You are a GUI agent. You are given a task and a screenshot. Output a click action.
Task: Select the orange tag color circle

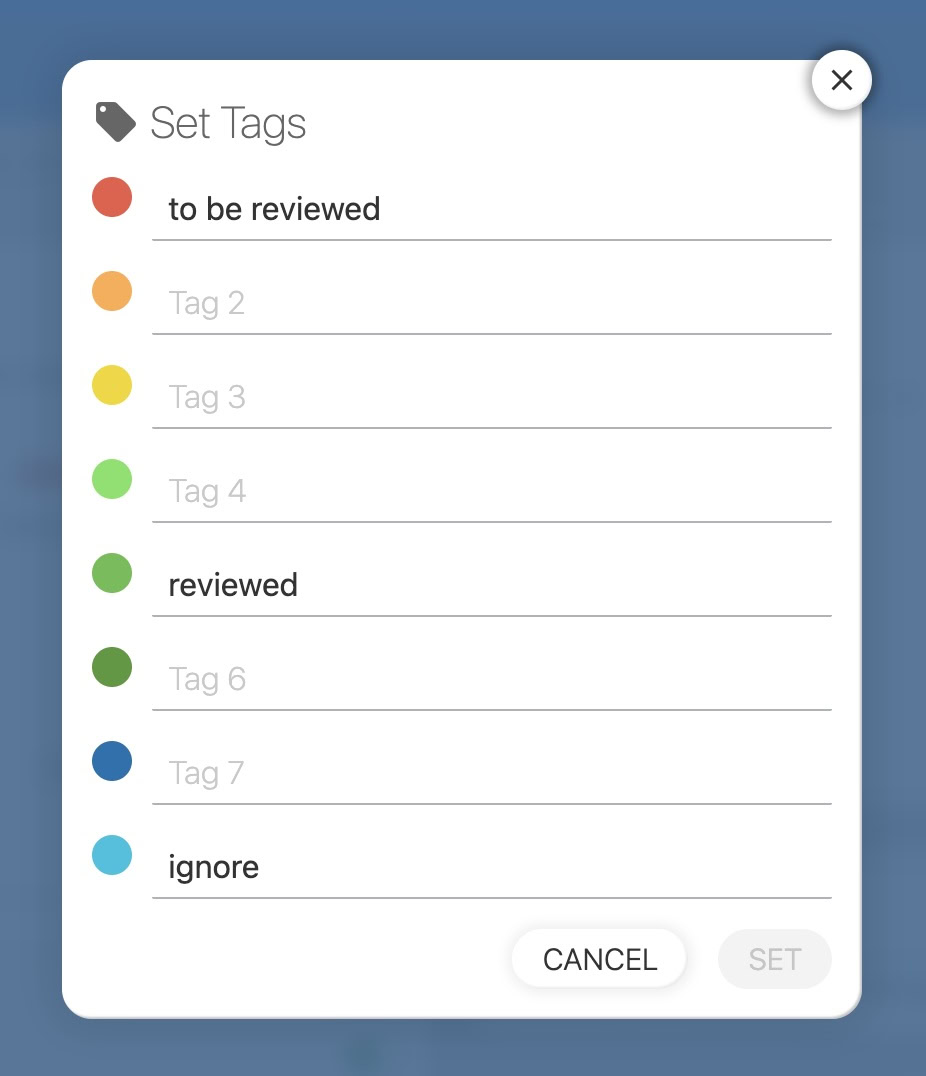tap(112, 291)
